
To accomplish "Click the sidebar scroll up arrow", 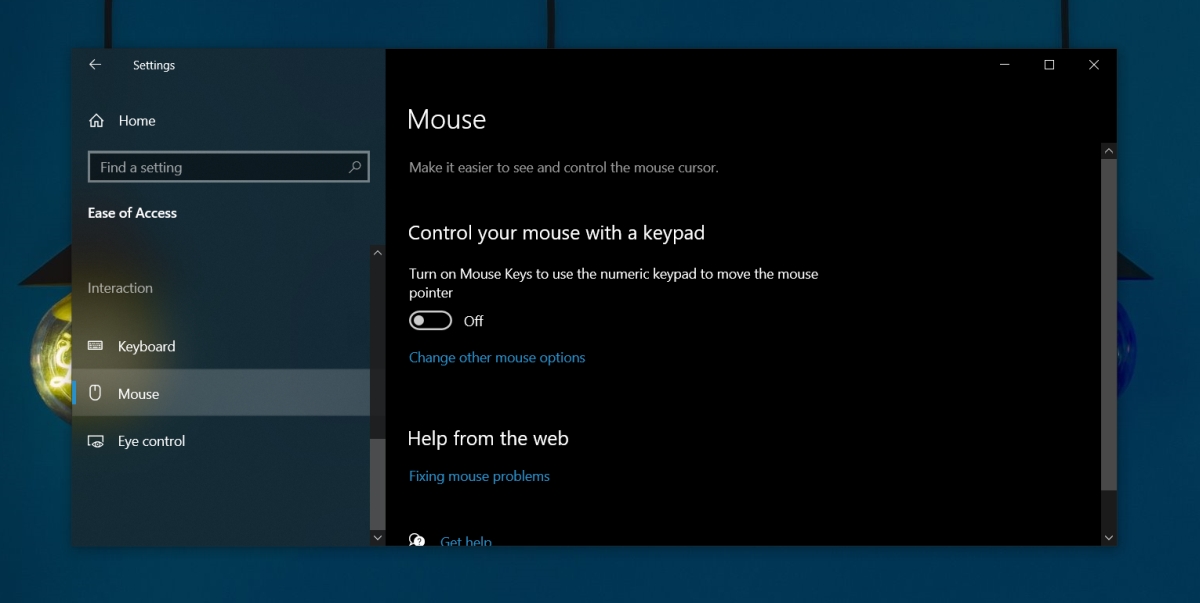I will pyautogui.click(x=377, y=254).
